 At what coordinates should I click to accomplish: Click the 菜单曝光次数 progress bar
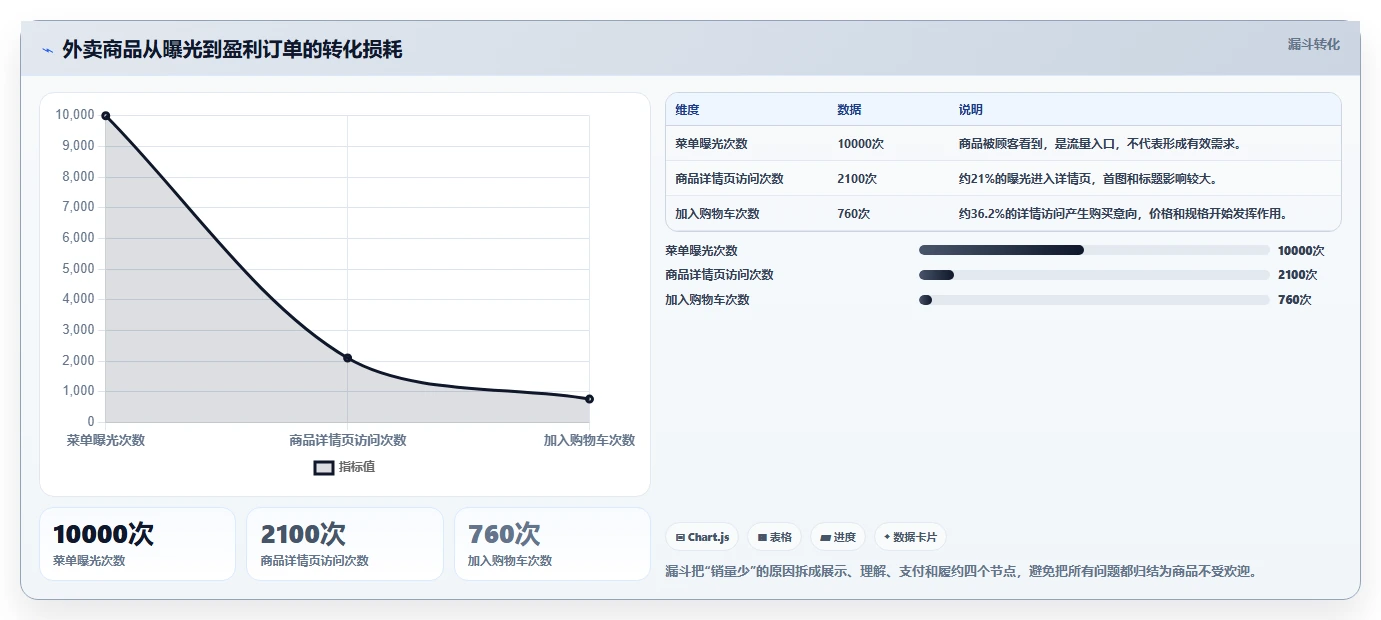(1094, 250)
